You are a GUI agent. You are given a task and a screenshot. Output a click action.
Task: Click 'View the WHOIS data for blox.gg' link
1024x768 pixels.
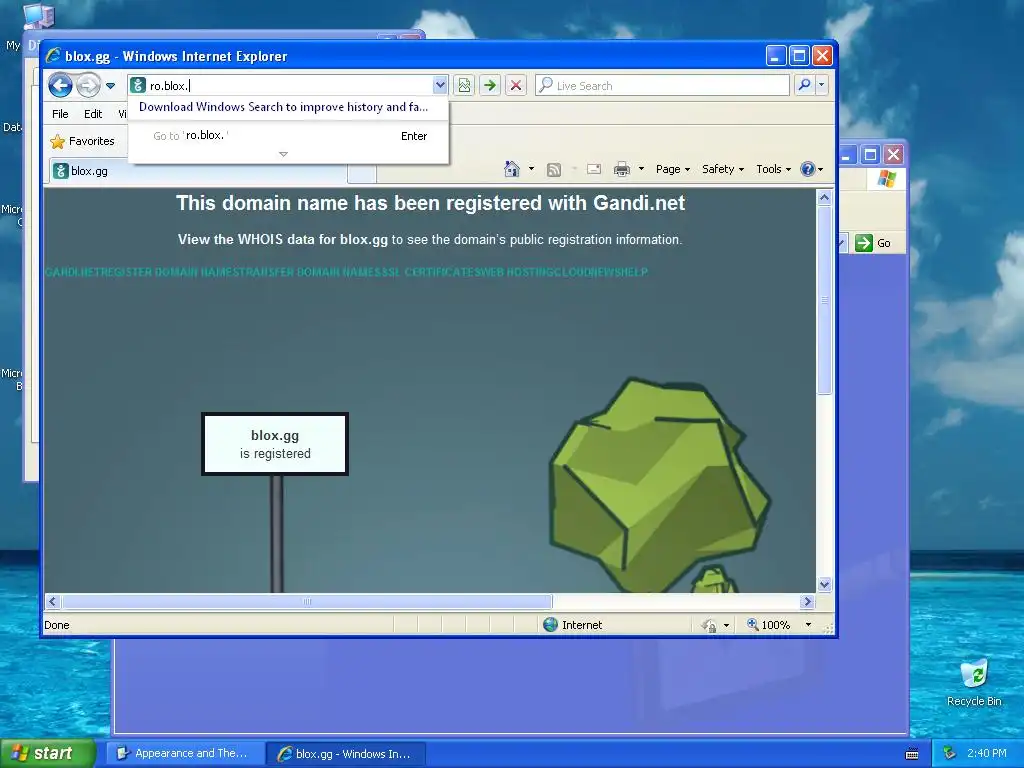pos(283,240)
